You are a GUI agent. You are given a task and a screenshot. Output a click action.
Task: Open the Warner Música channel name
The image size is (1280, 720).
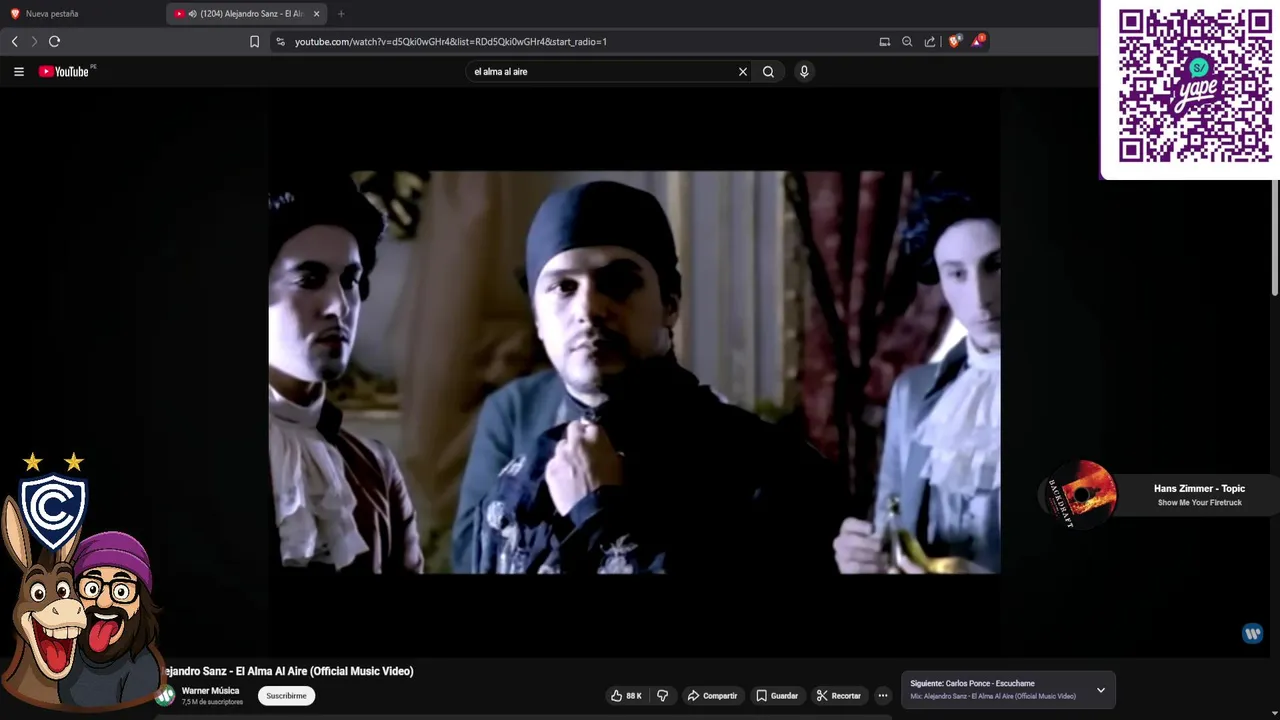click(x=210, y=691)
